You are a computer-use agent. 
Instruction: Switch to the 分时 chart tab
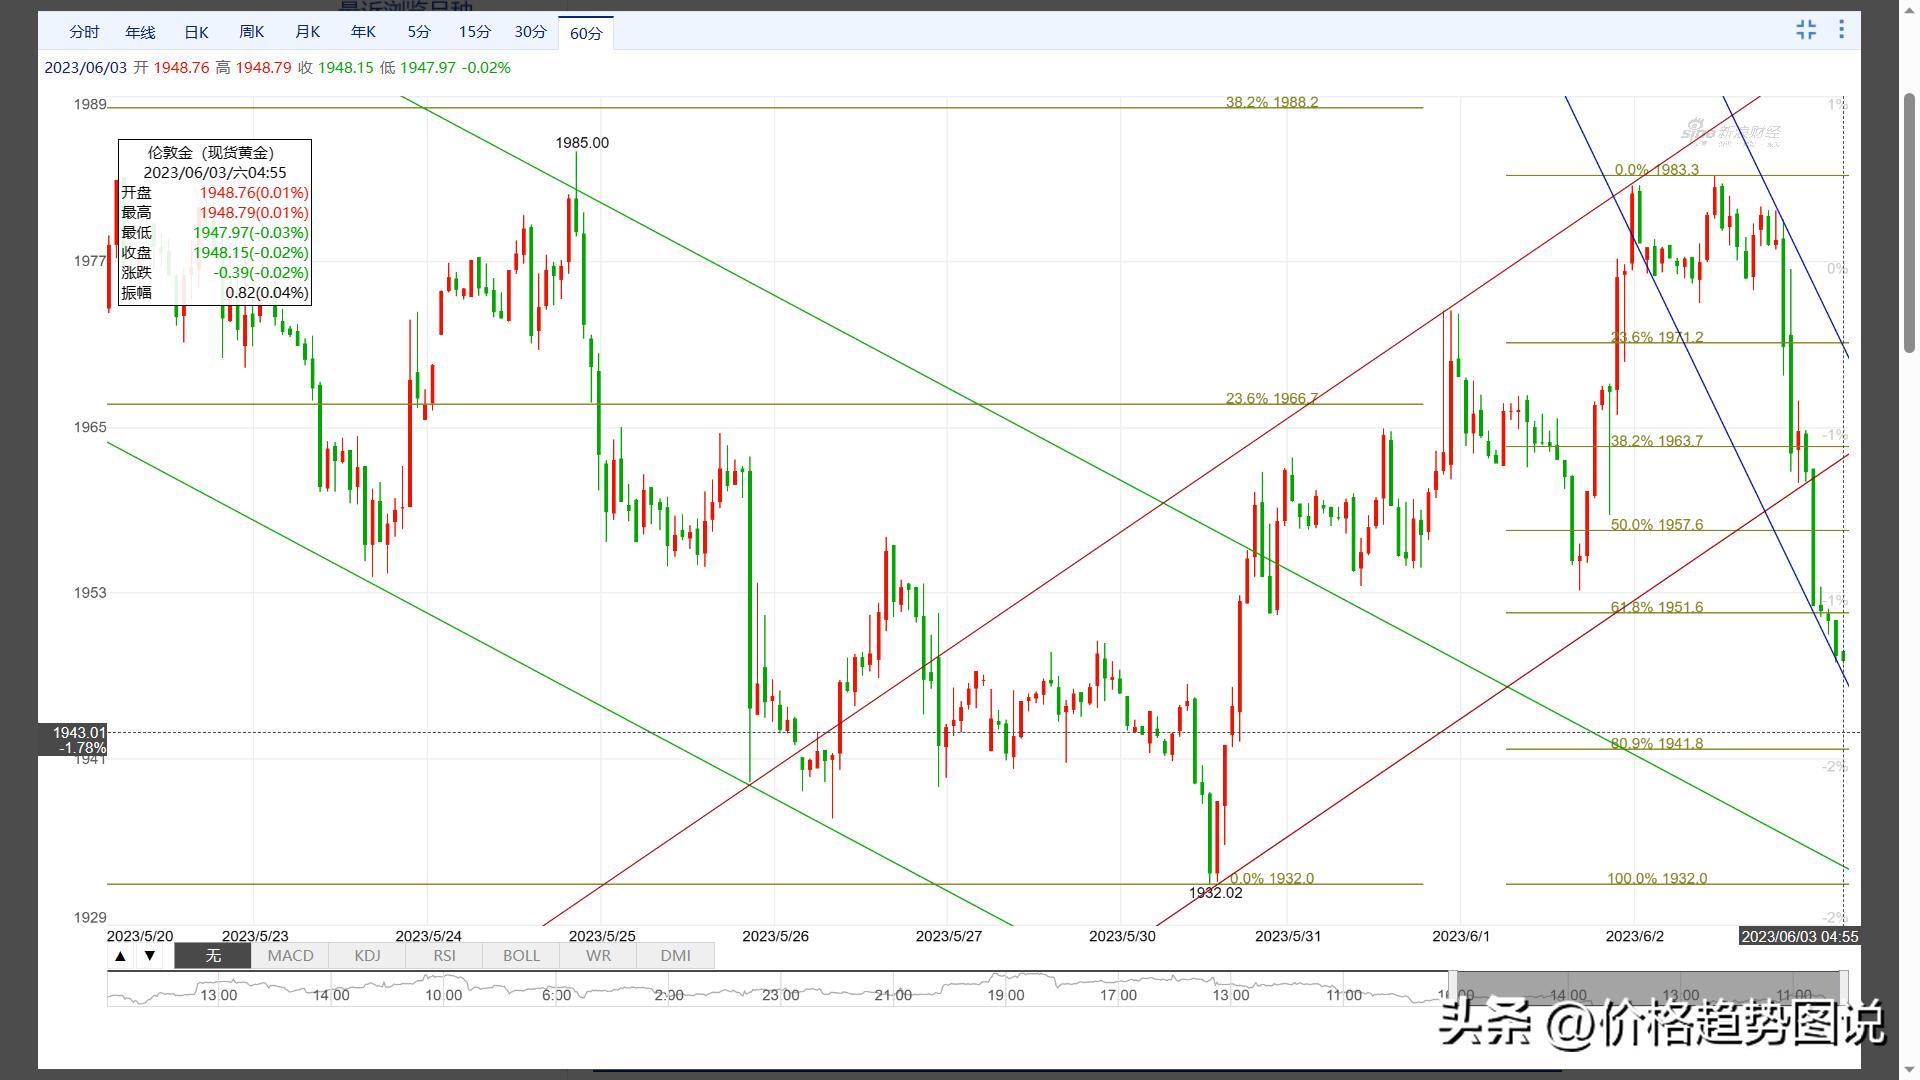(x=84, y=32)
